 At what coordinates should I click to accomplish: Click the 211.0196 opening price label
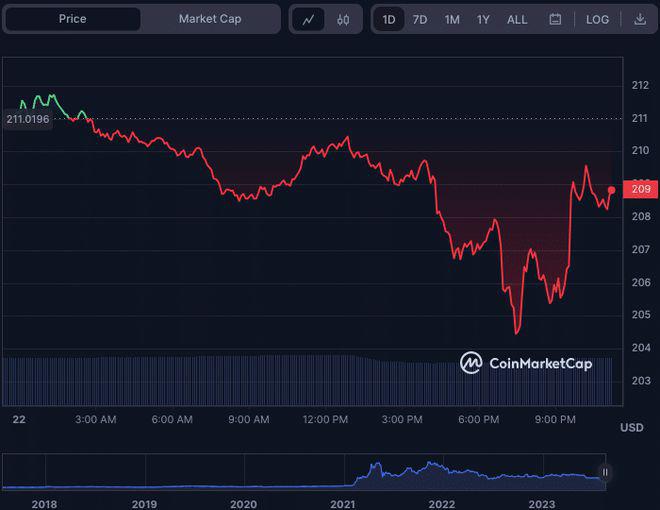coord(29,120)
